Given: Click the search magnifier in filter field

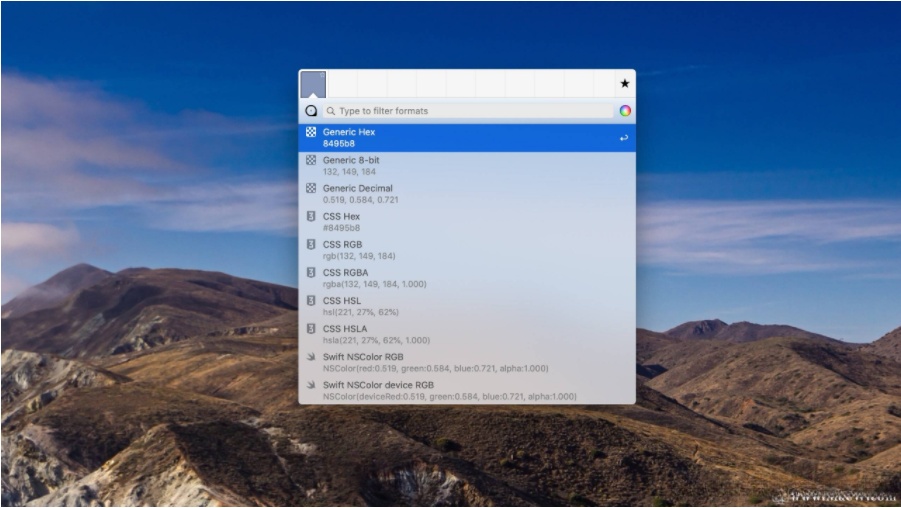Looking at the screenshot, I should [x=331, y=111].
